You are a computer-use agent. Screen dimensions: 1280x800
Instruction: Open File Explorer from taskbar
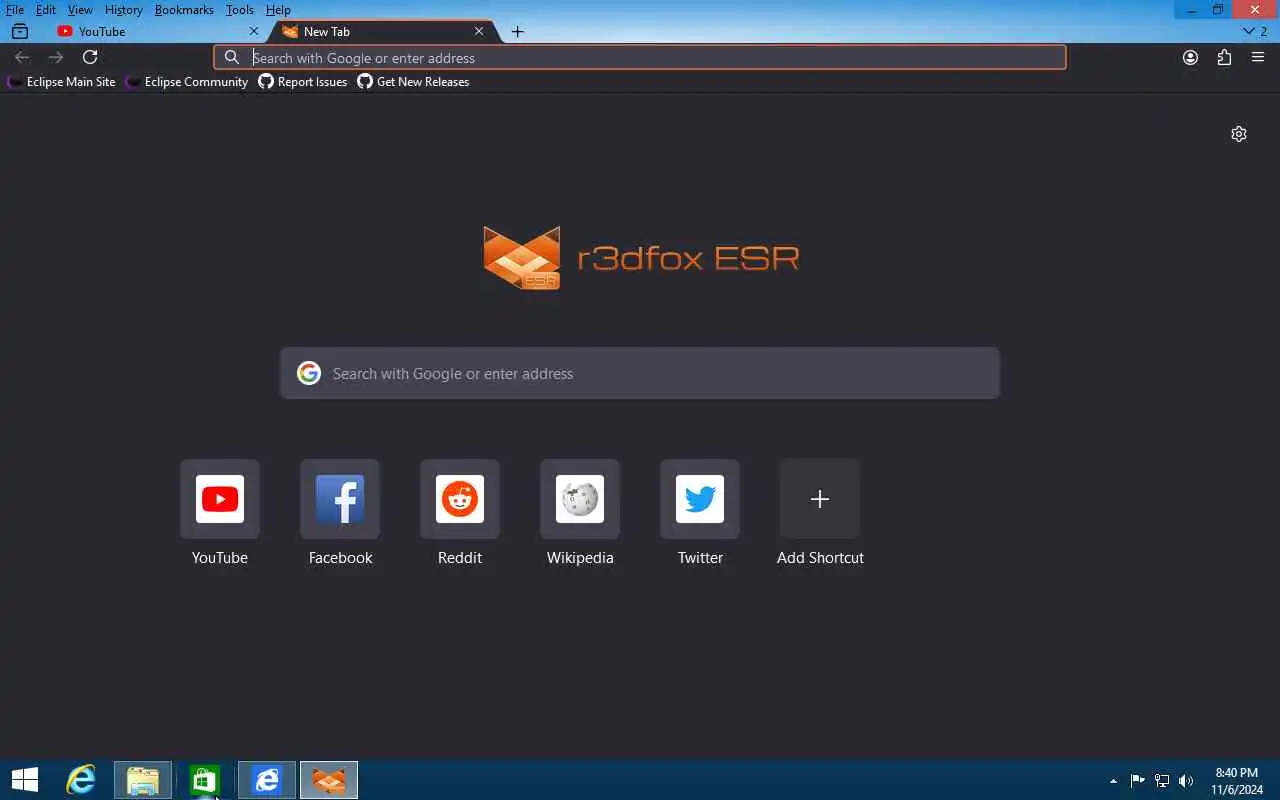pos(143,780)
